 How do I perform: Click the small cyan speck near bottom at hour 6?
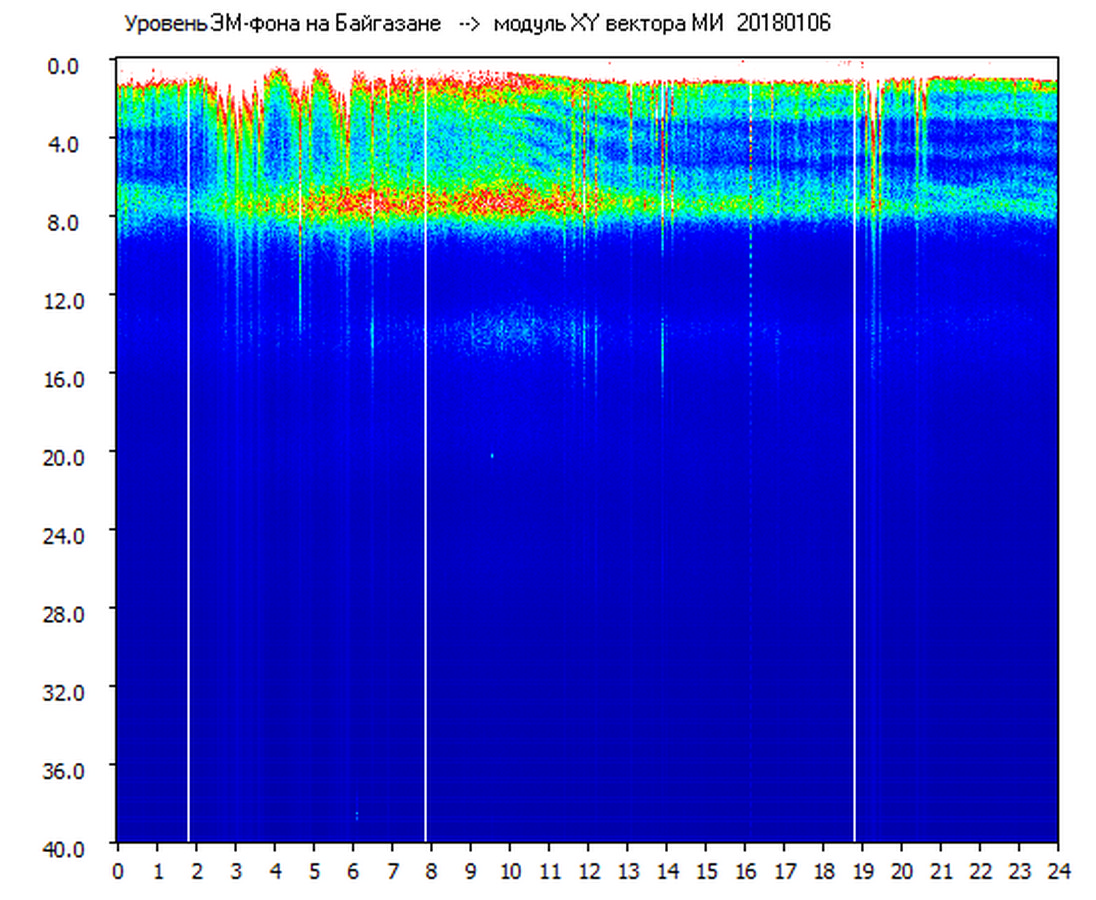[x=356, y=816]
